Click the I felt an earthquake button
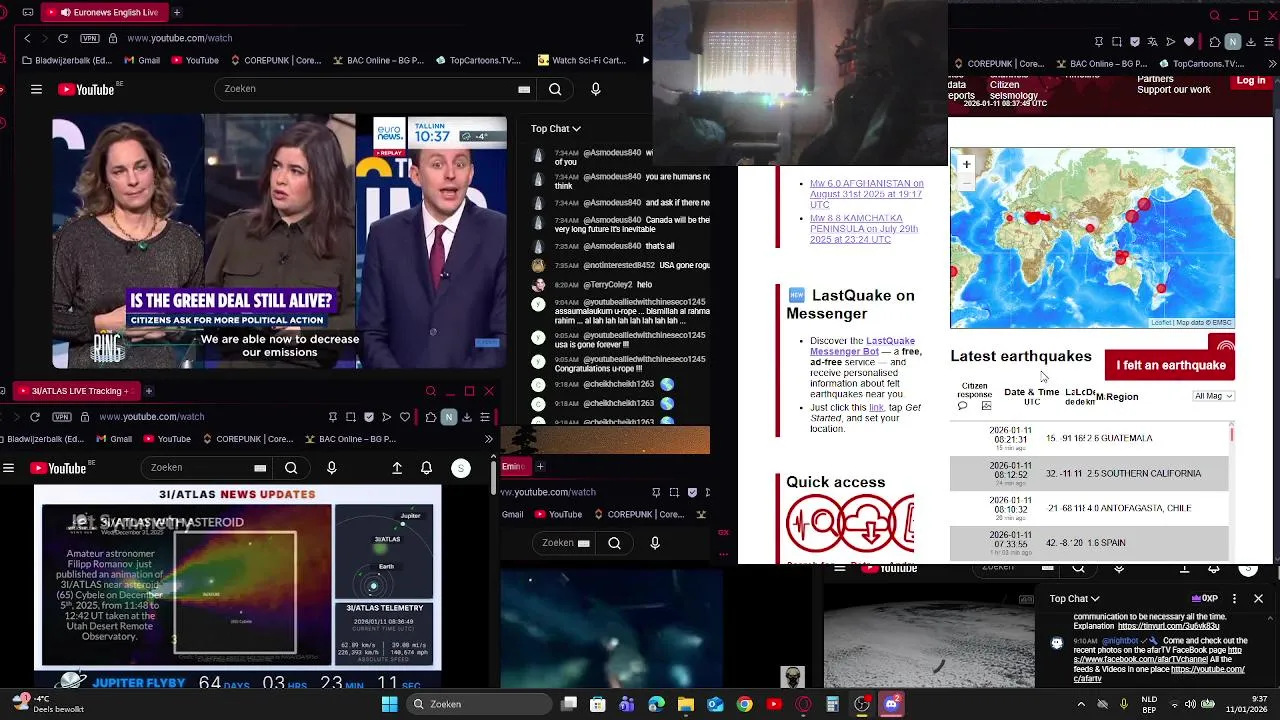Viewport: 1280px width, 720px height. tap(1170, 365)
